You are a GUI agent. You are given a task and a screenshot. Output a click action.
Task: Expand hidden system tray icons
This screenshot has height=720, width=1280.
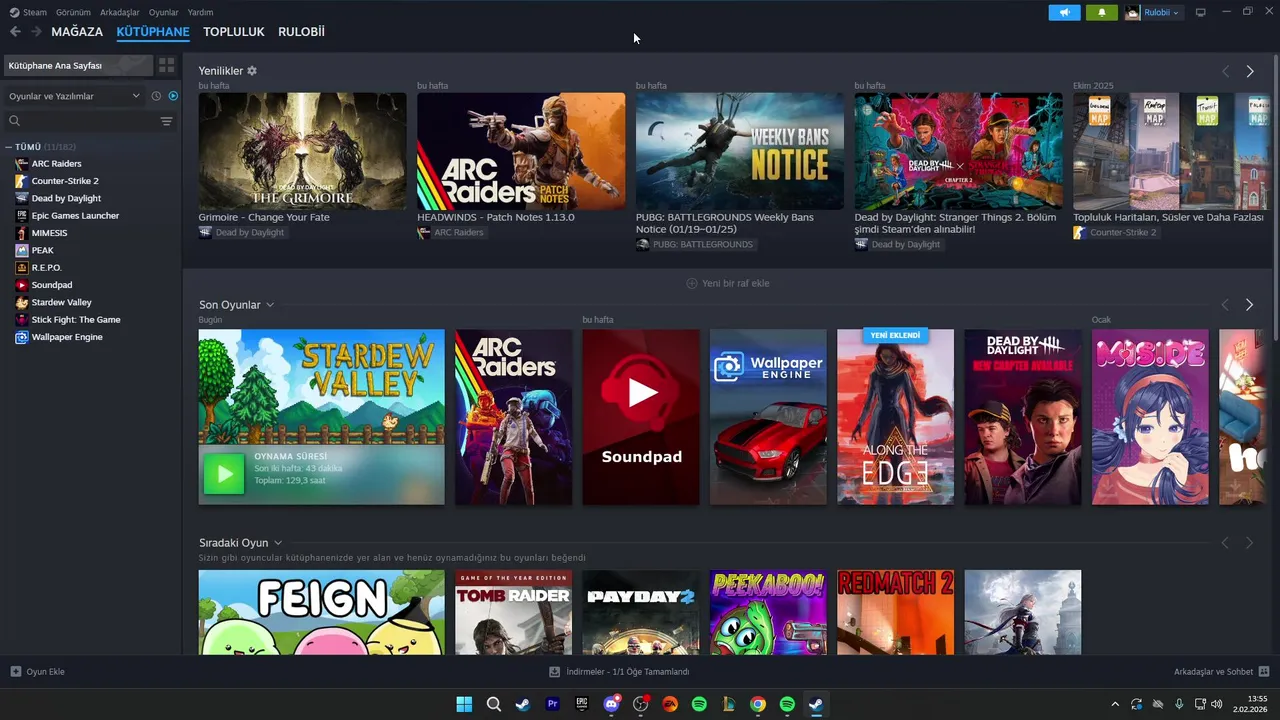pyautogui.click(x=1115, y=704)
